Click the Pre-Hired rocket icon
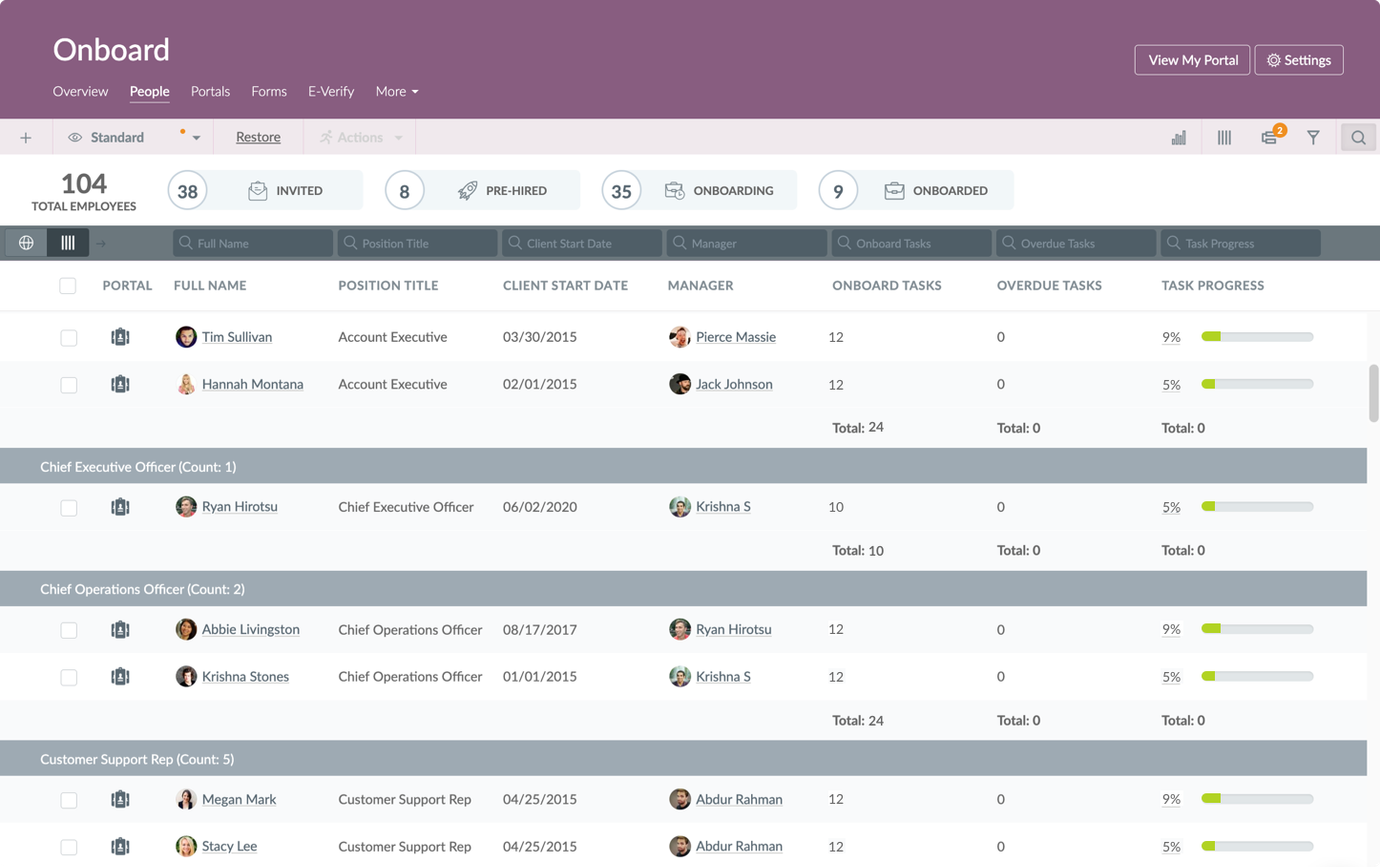Viewport: 1380px width, 867px height. 467,191
